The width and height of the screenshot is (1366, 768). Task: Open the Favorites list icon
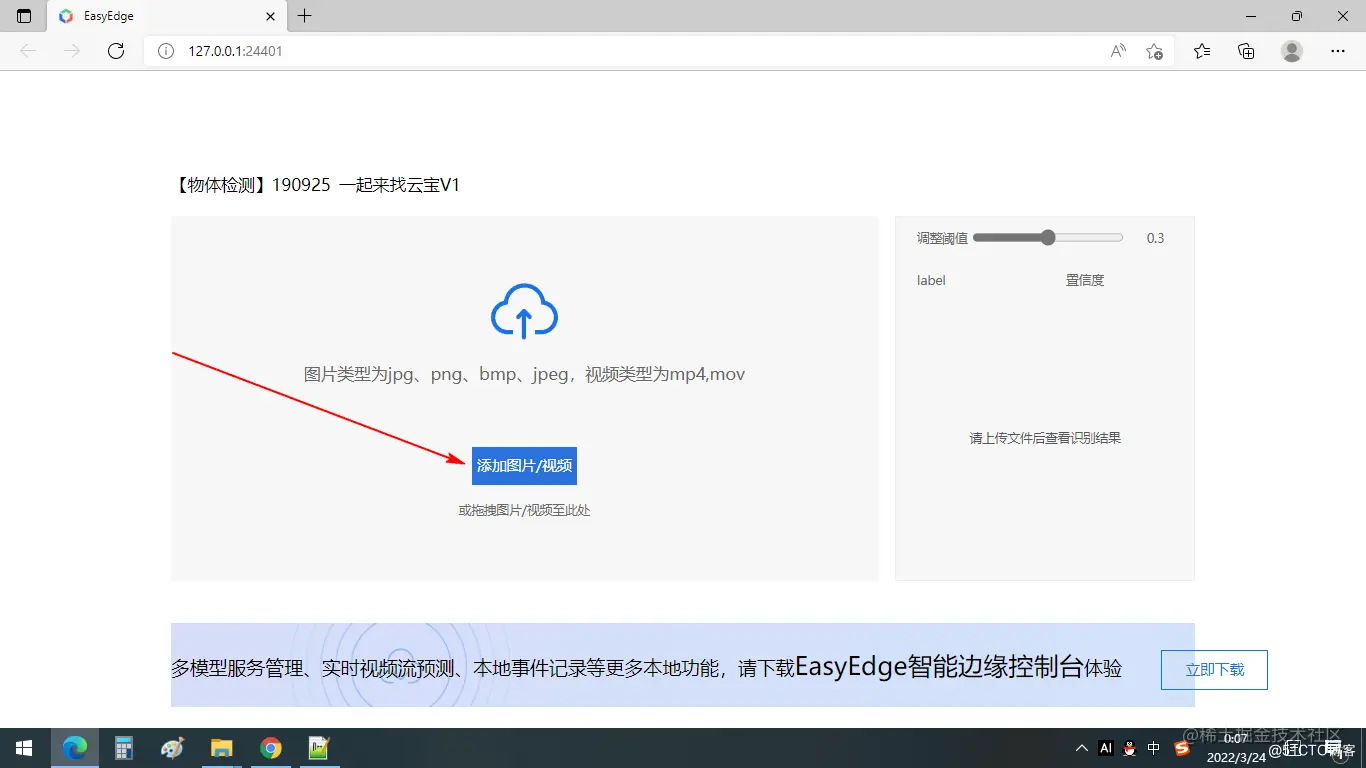(1202, 51)
